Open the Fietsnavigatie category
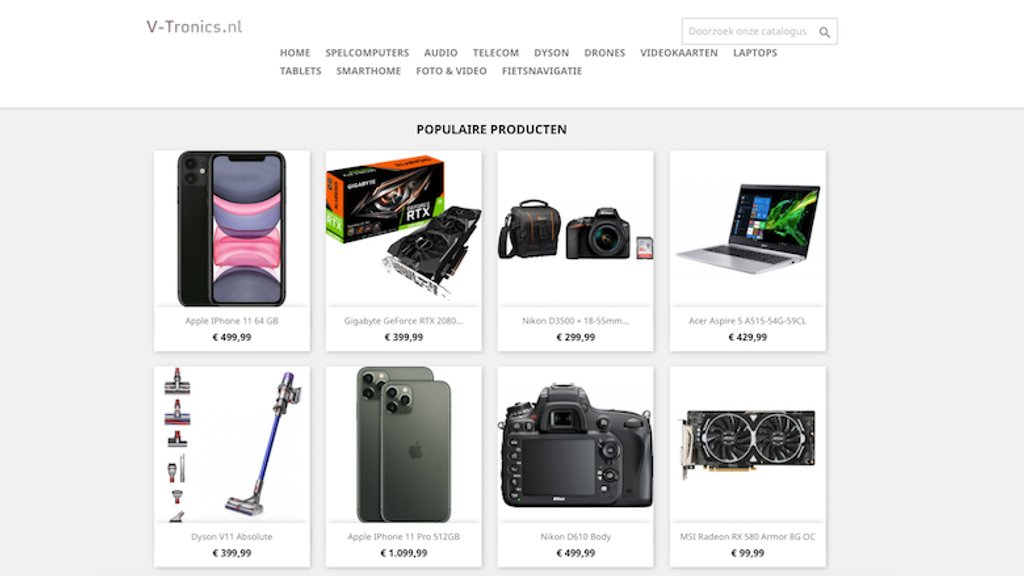Viewport: 1024px width, 576px height. (541, 71)
